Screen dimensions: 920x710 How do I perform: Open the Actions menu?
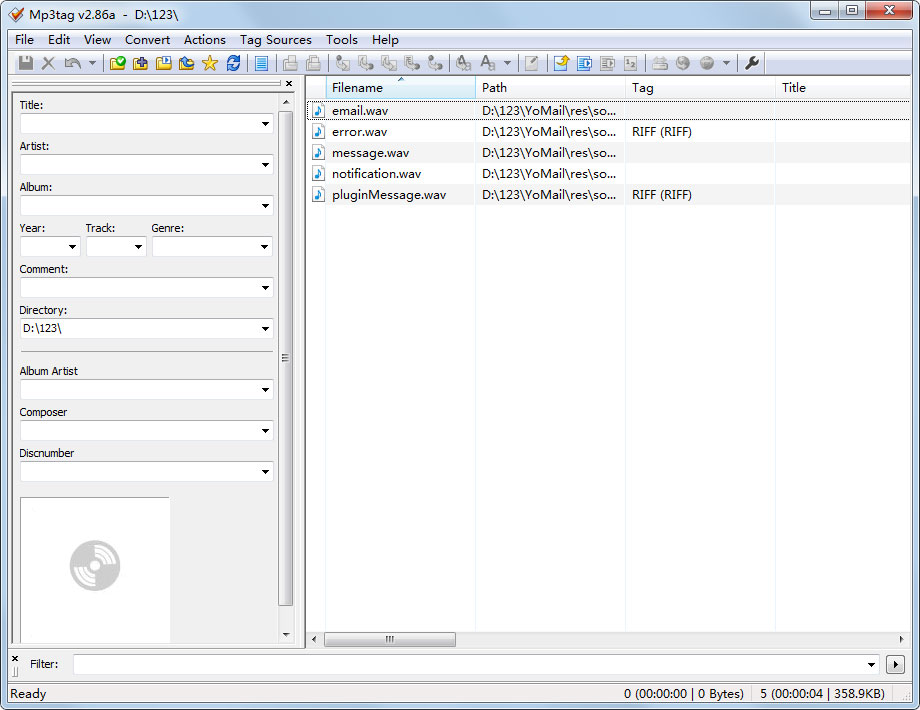pyautogui.click(x=205, y=39)
